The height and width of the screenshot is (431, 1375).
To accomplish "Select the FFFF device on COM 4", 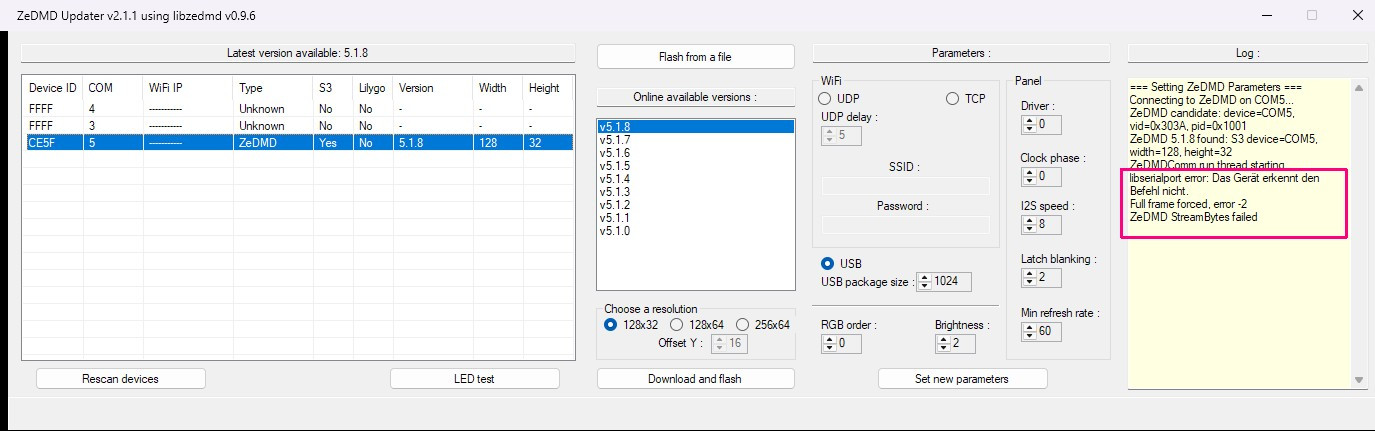I will [x=298, y=109].
